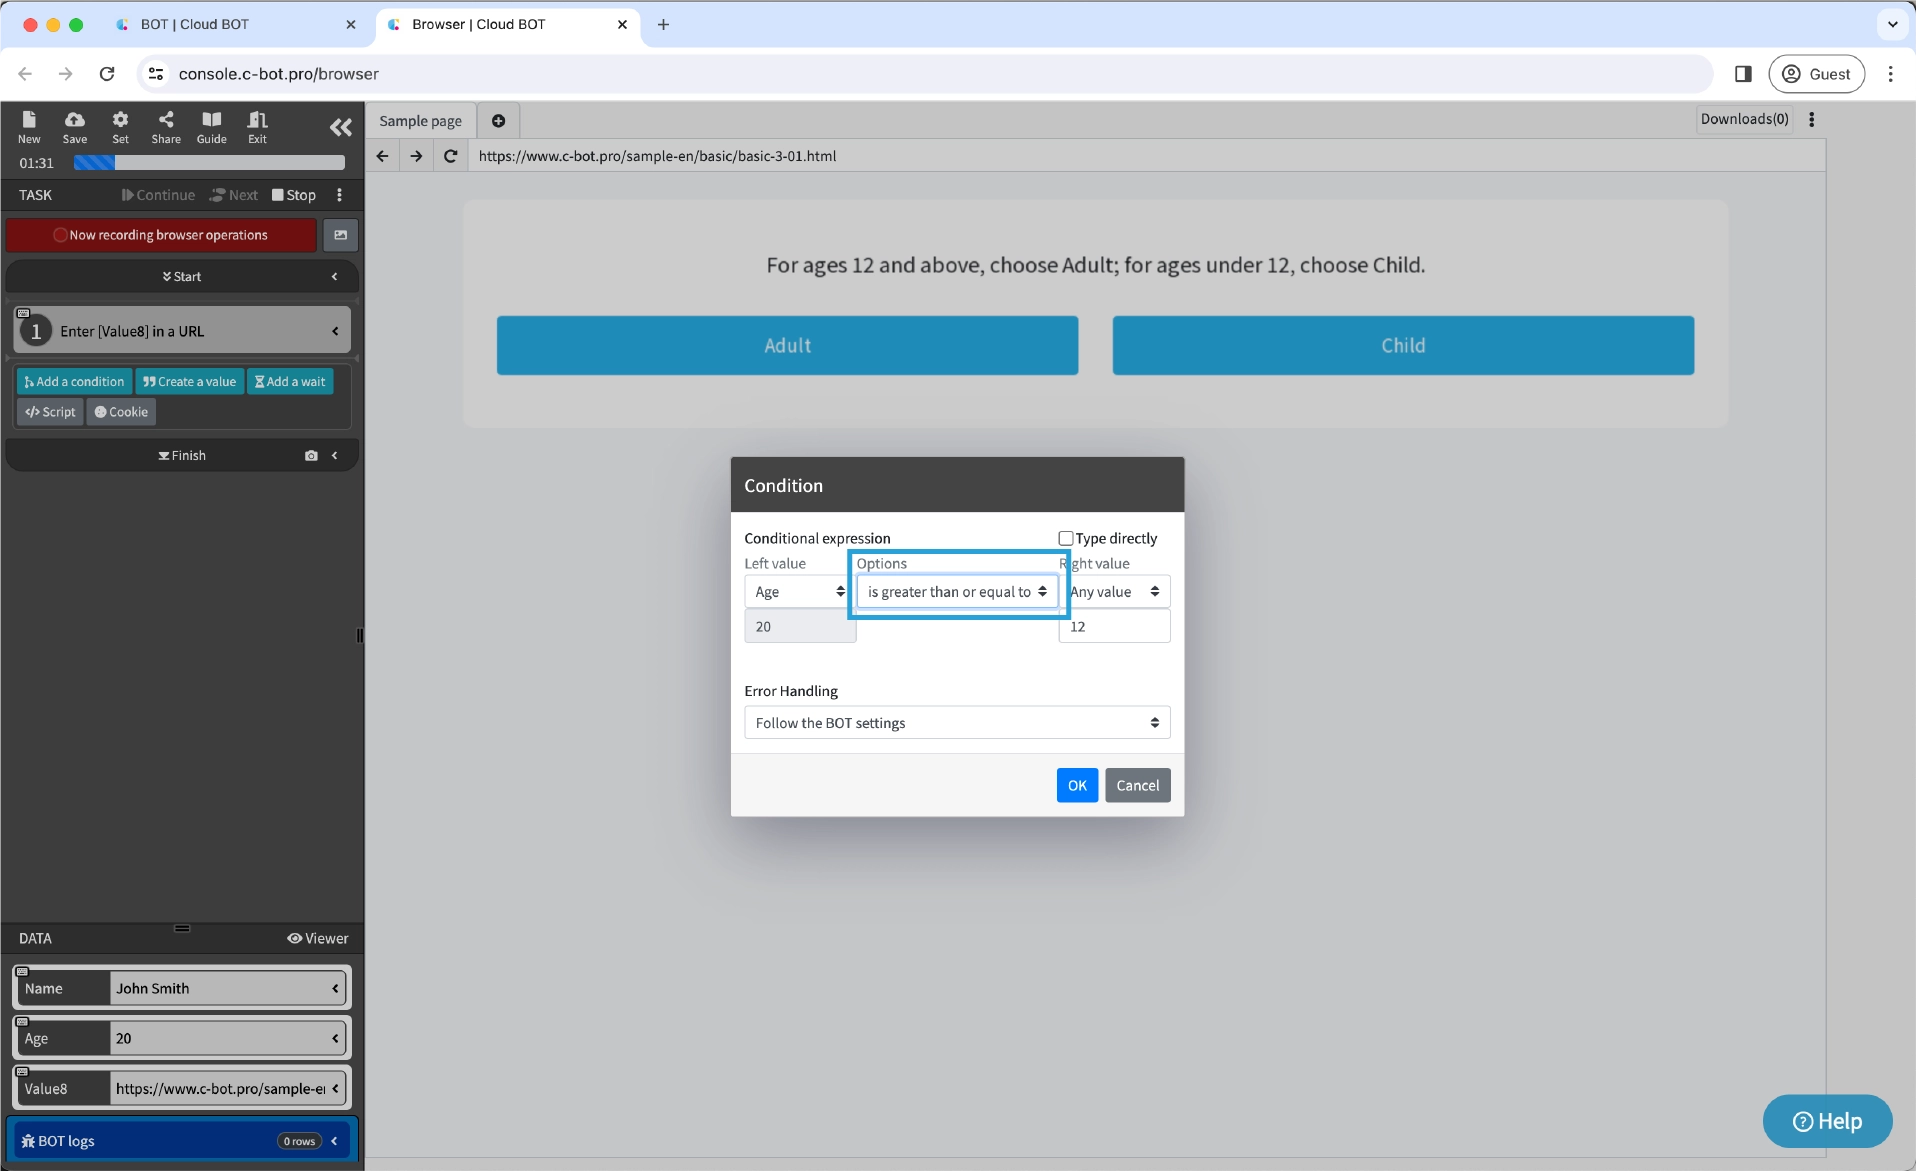Switch to BOT | Cloud BOT browser tab
1921x1171 pixels.
coord(195,24)
